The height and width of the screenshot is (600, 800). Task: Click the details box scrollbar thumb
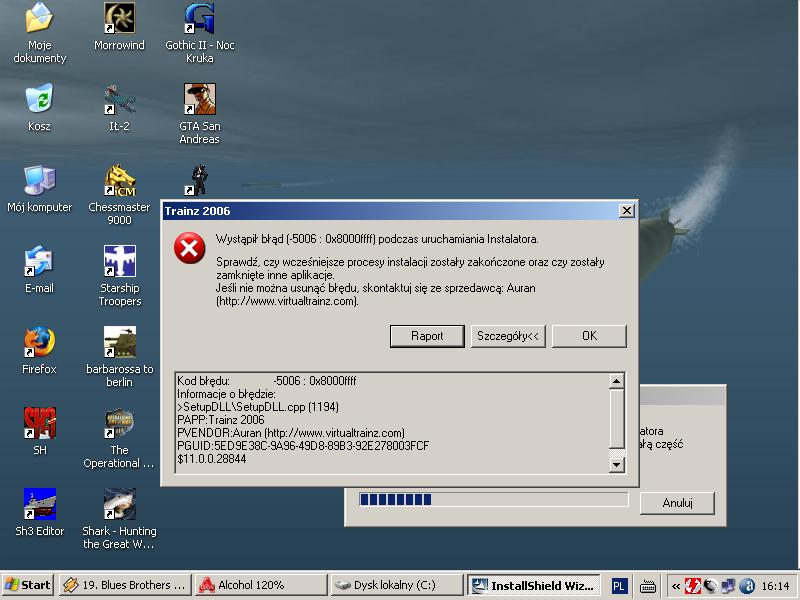click(x=616, y=419)
